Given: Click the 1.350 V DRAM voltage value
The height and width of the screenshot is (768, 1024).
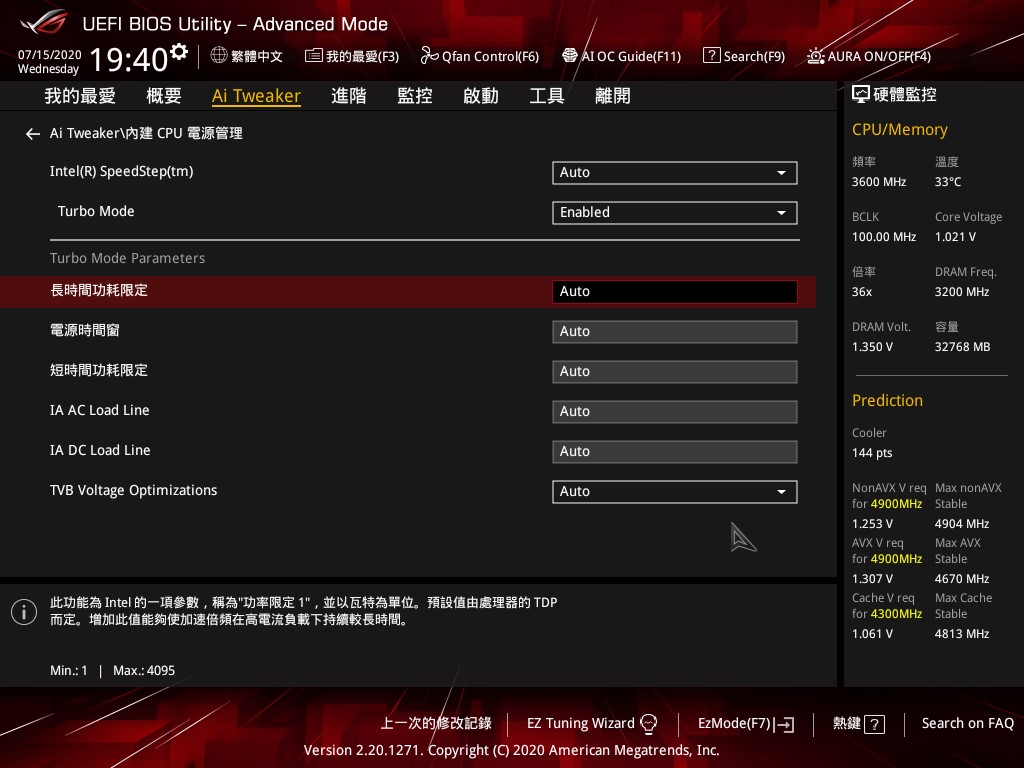Looking at the screenshot, I should [x=872, y=347].
